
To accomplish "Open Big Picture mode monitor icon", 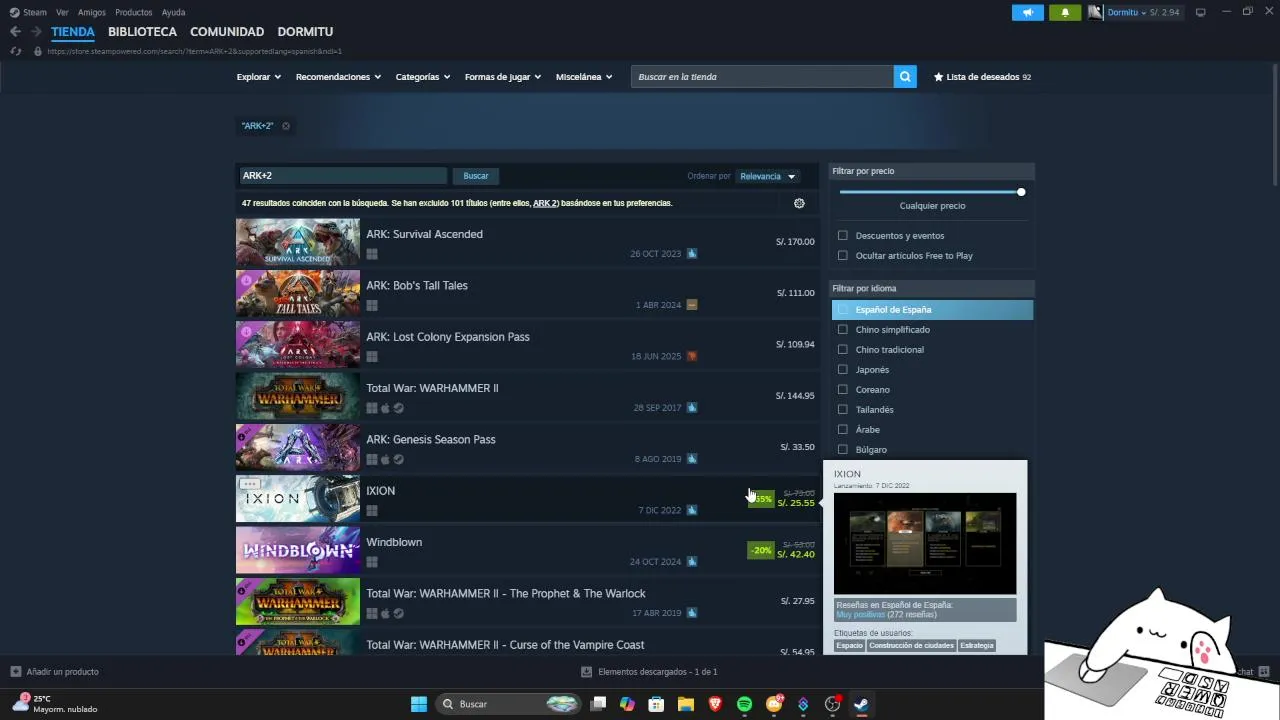I will [1201, 12].
